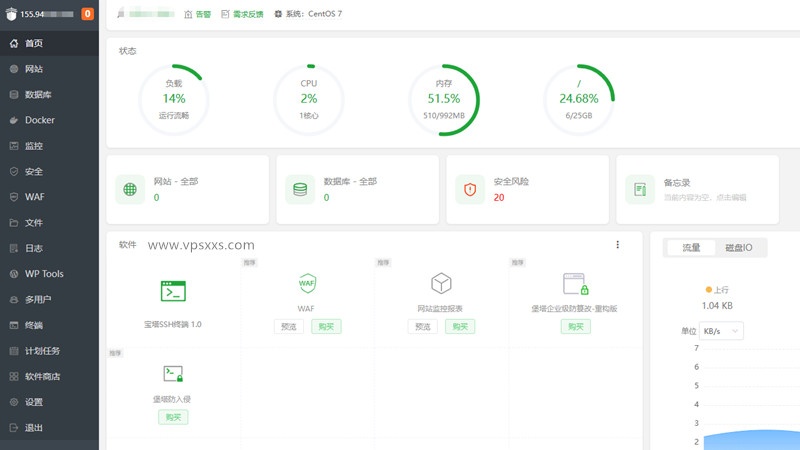Click the green database icon on 数据库 card
This screenshot has width=800, height=450.
click(300, 189)
